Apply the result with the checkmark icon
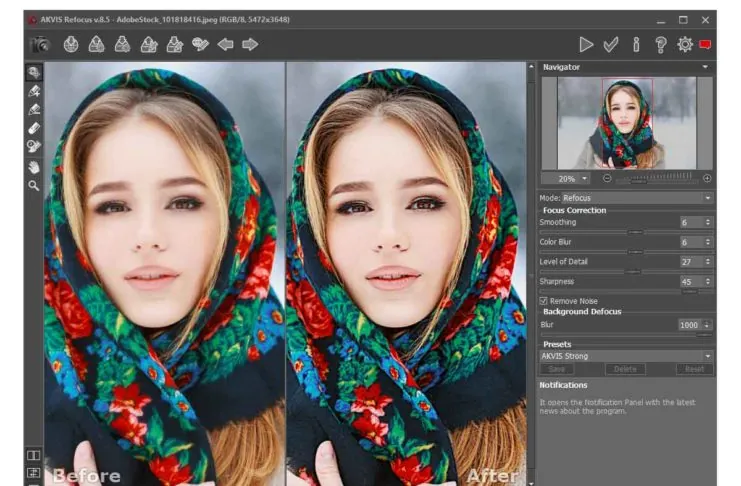Image resolution: width=741 pixels, height=486 pixels. pyautogui.click(x=610, y=44)
